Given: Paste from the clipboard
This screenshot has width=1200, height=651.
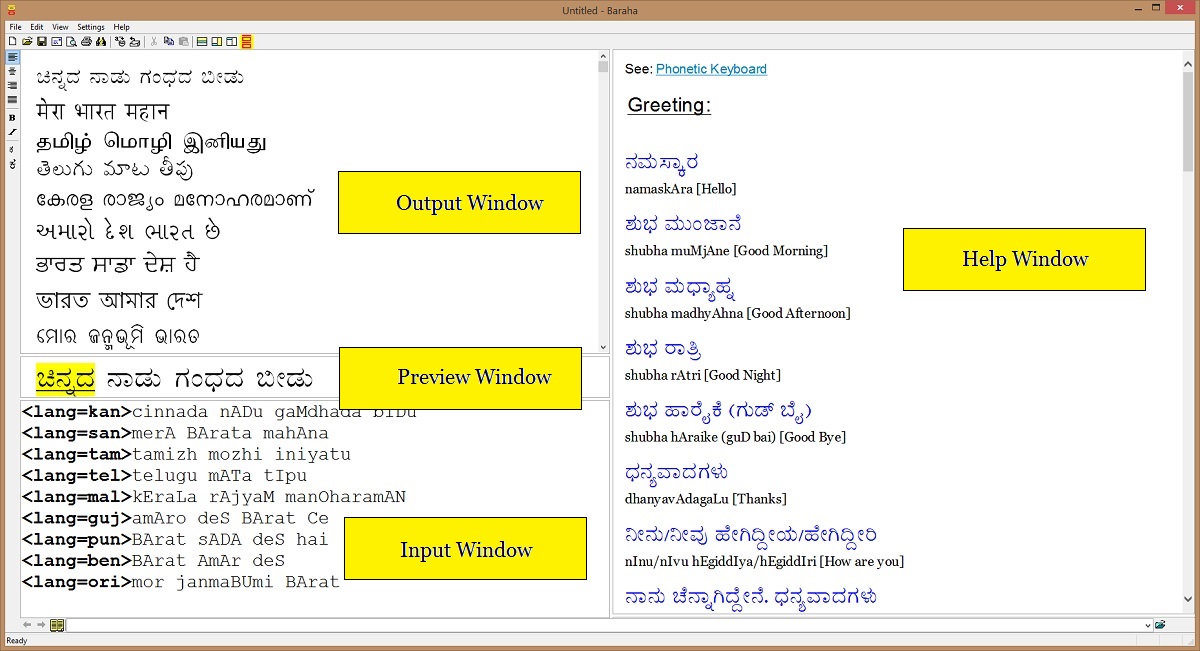Looking at the screenshot, I should point(184,41).
